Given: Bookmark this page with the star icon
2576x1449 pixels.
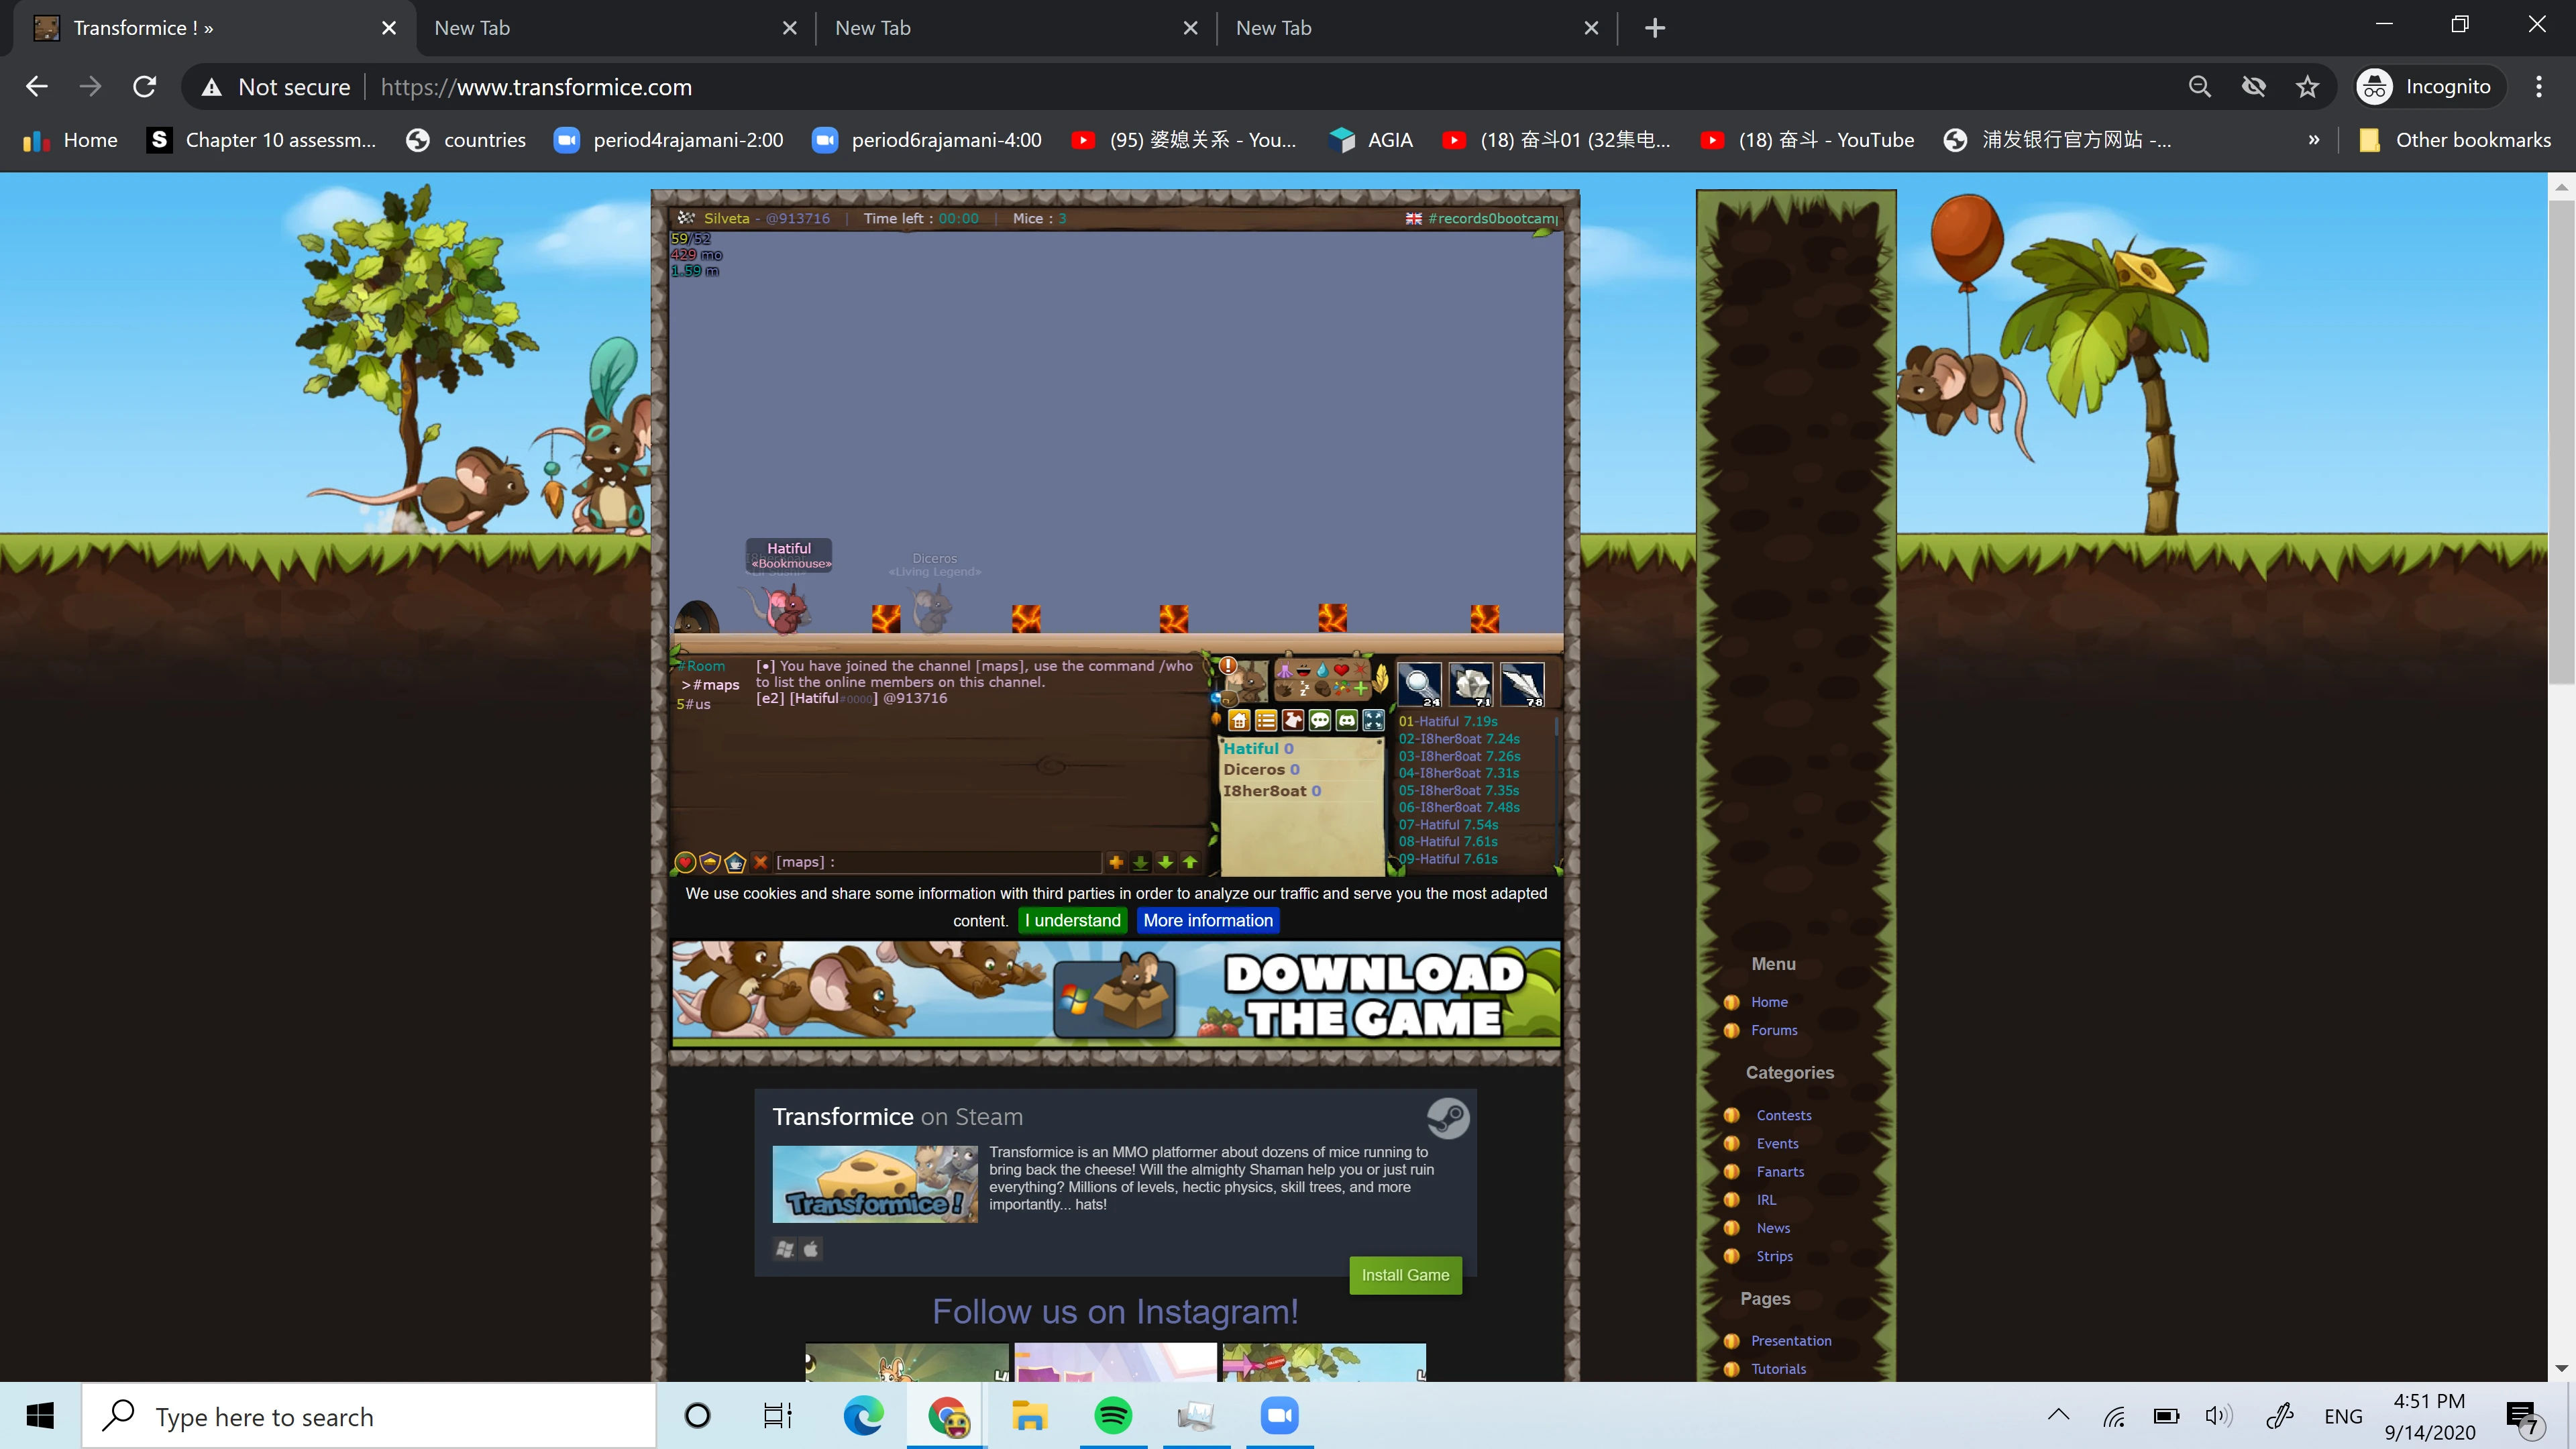Looking at the screenshot, I should (2307, 87).
